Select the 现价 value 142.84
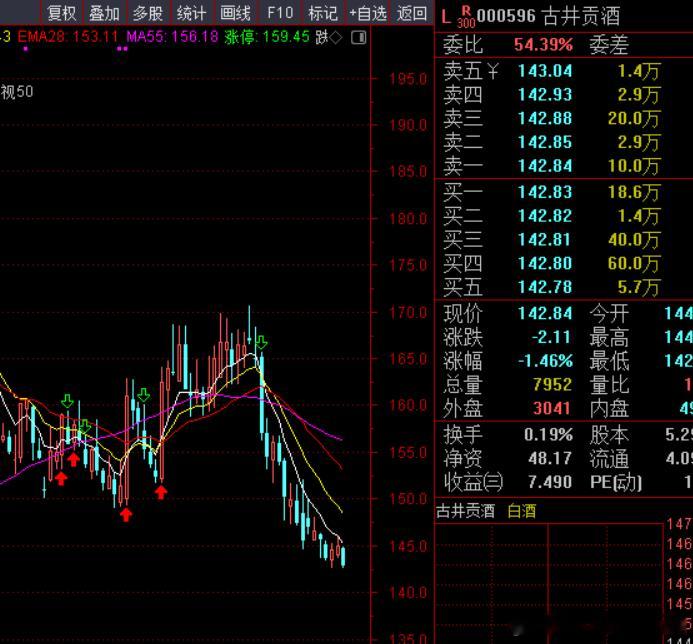 545,314
